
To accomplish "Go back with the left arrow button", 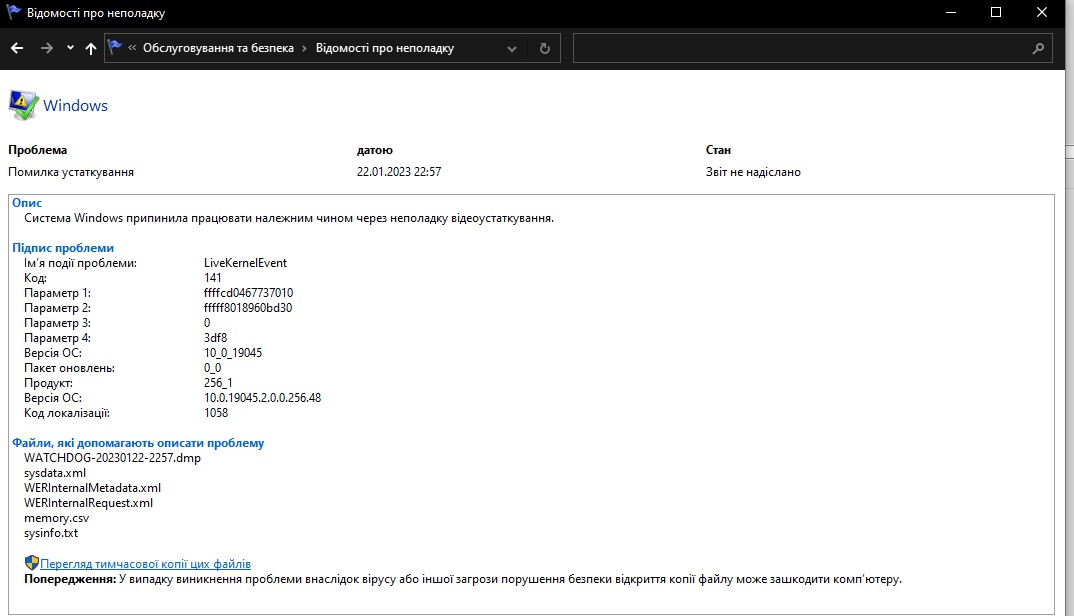I will pos(17,48).
